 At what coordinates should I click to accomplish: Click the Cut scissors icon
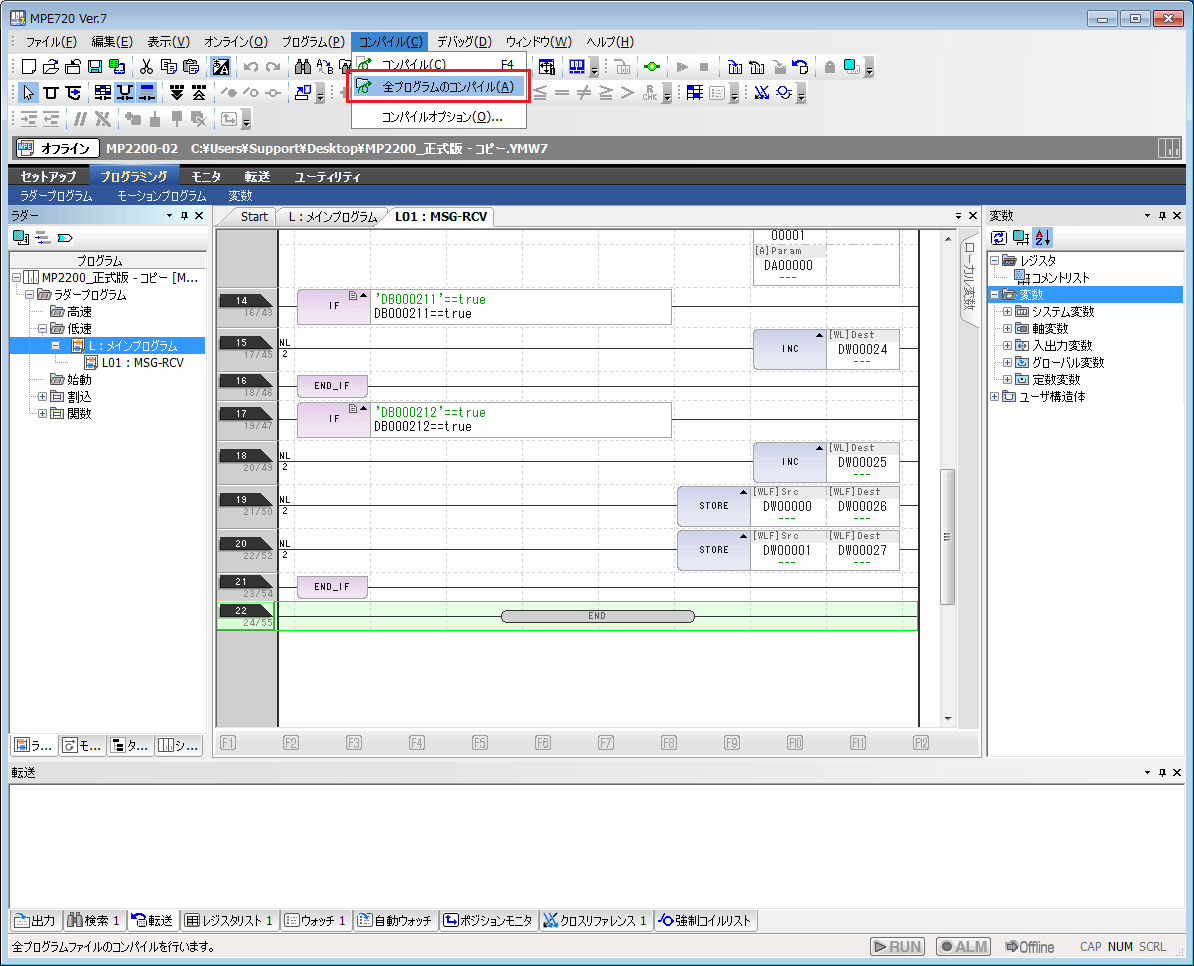coord(146,67)
